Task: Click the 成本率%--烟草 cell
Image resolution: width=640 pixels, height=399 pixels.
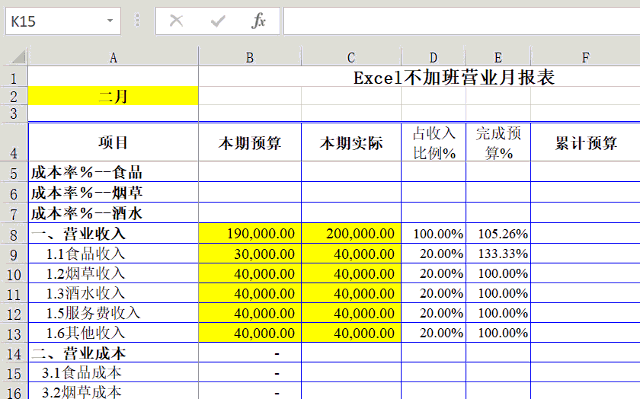Action: 113,193
